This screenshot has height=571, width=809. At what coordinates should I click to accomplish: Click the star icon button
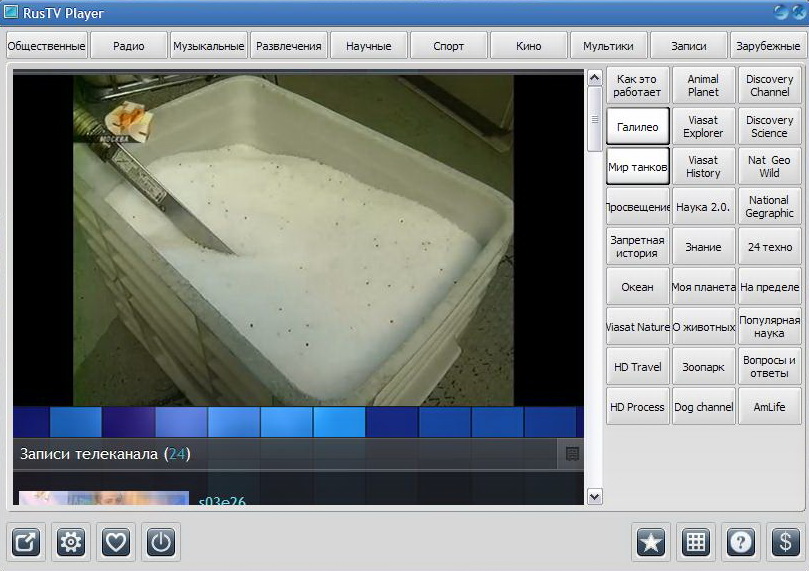pos(651,542)
